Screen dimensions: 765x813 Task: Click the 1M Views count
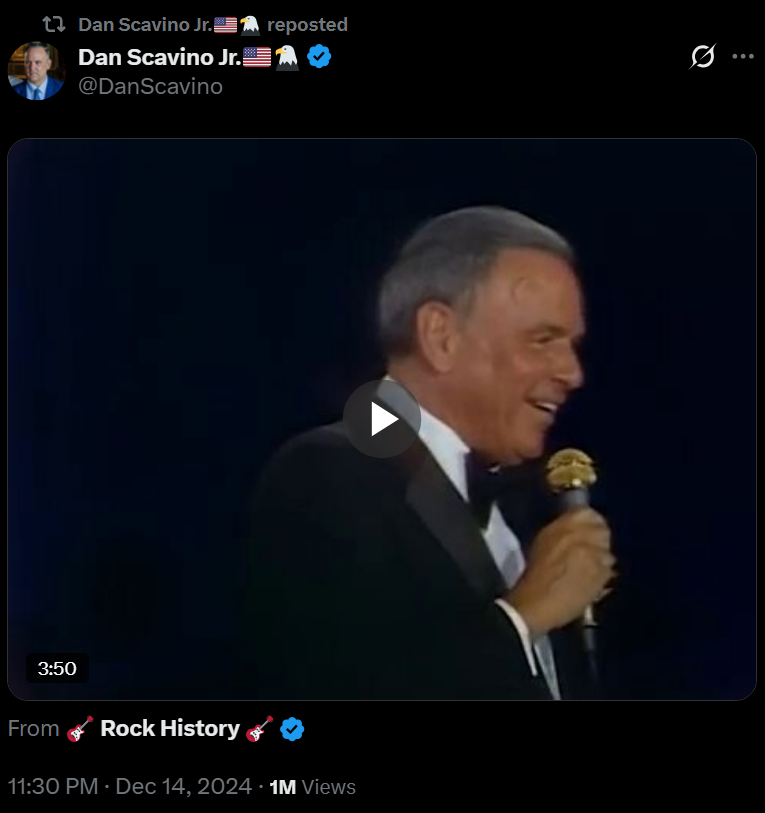tap(312, 787)
